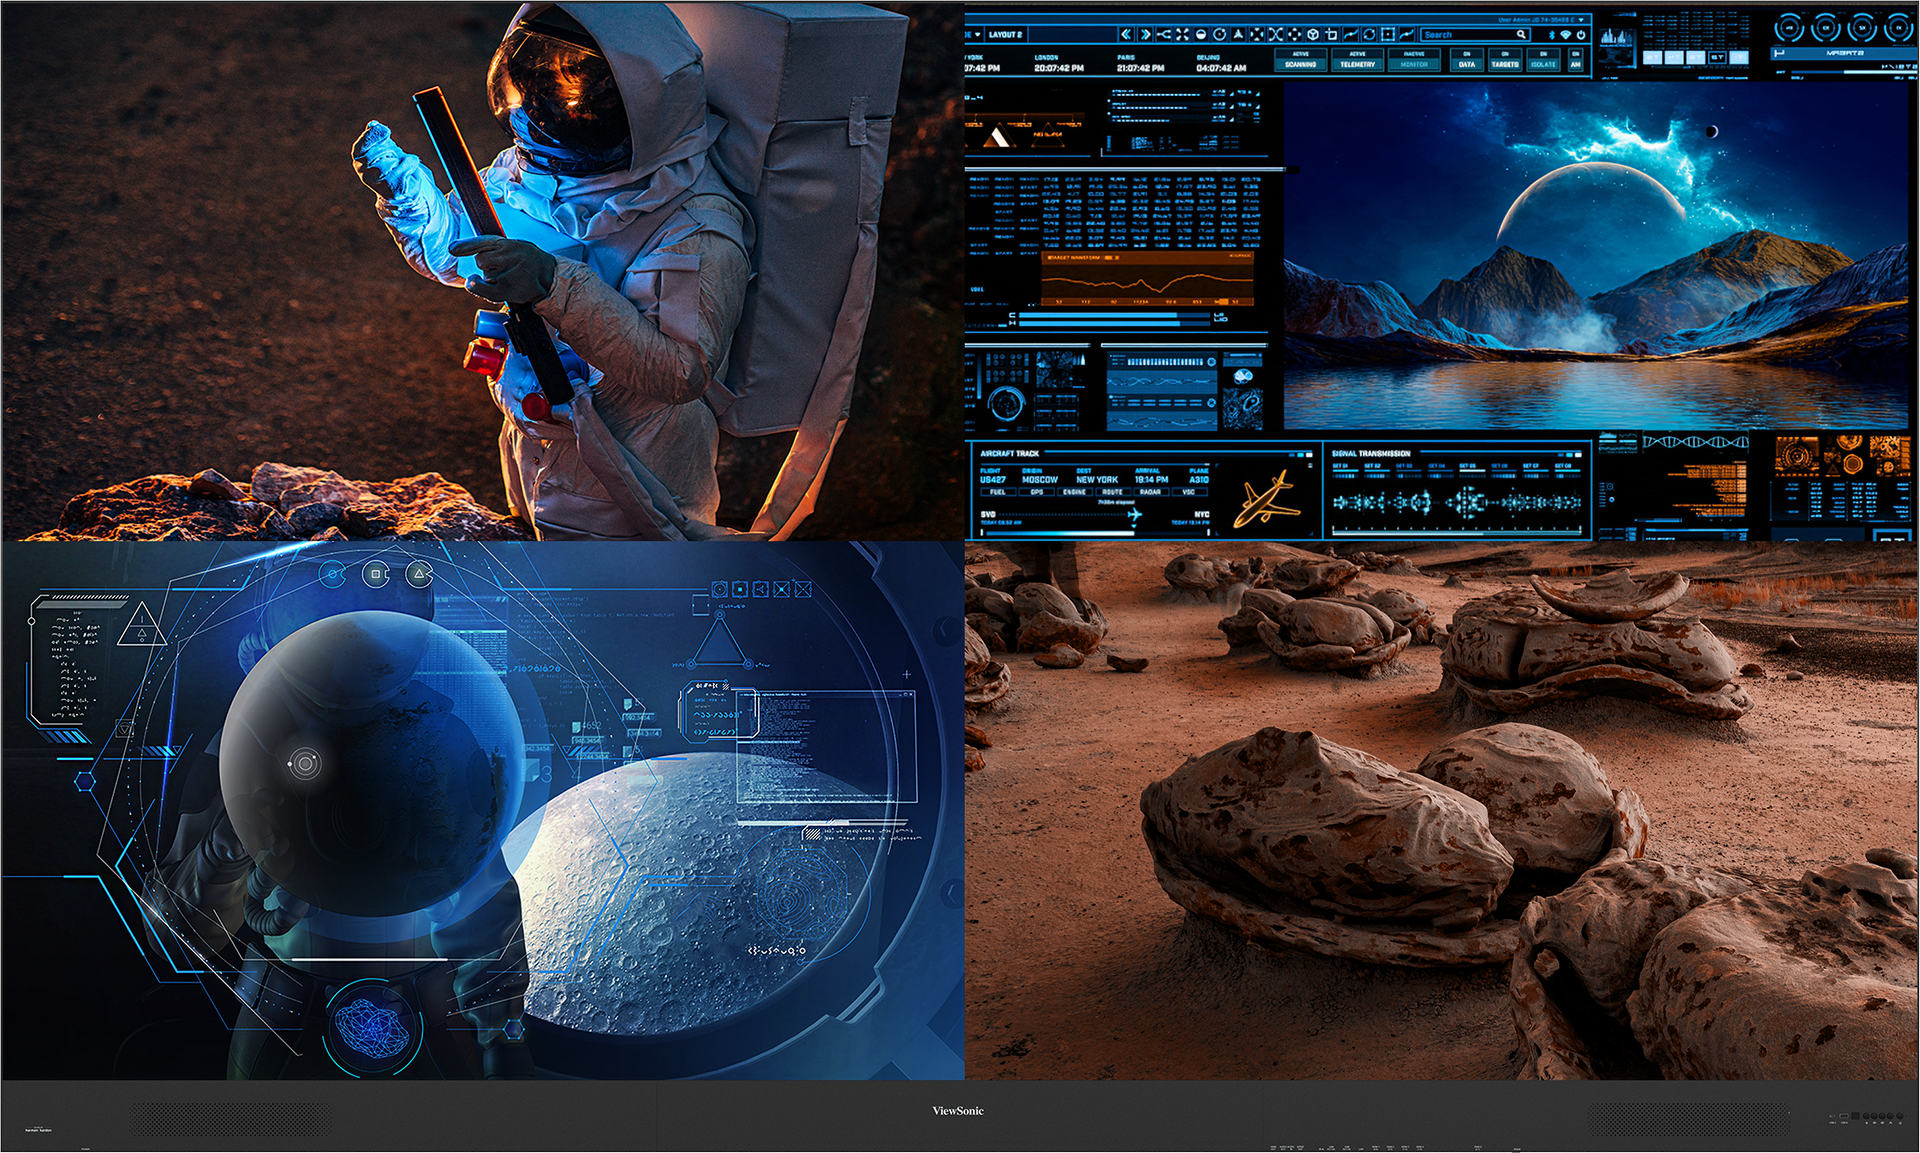This screenshot has width=1920, height=1153.
Task: Click the refresh circular arrows icon
Action: pos(1369,34)
